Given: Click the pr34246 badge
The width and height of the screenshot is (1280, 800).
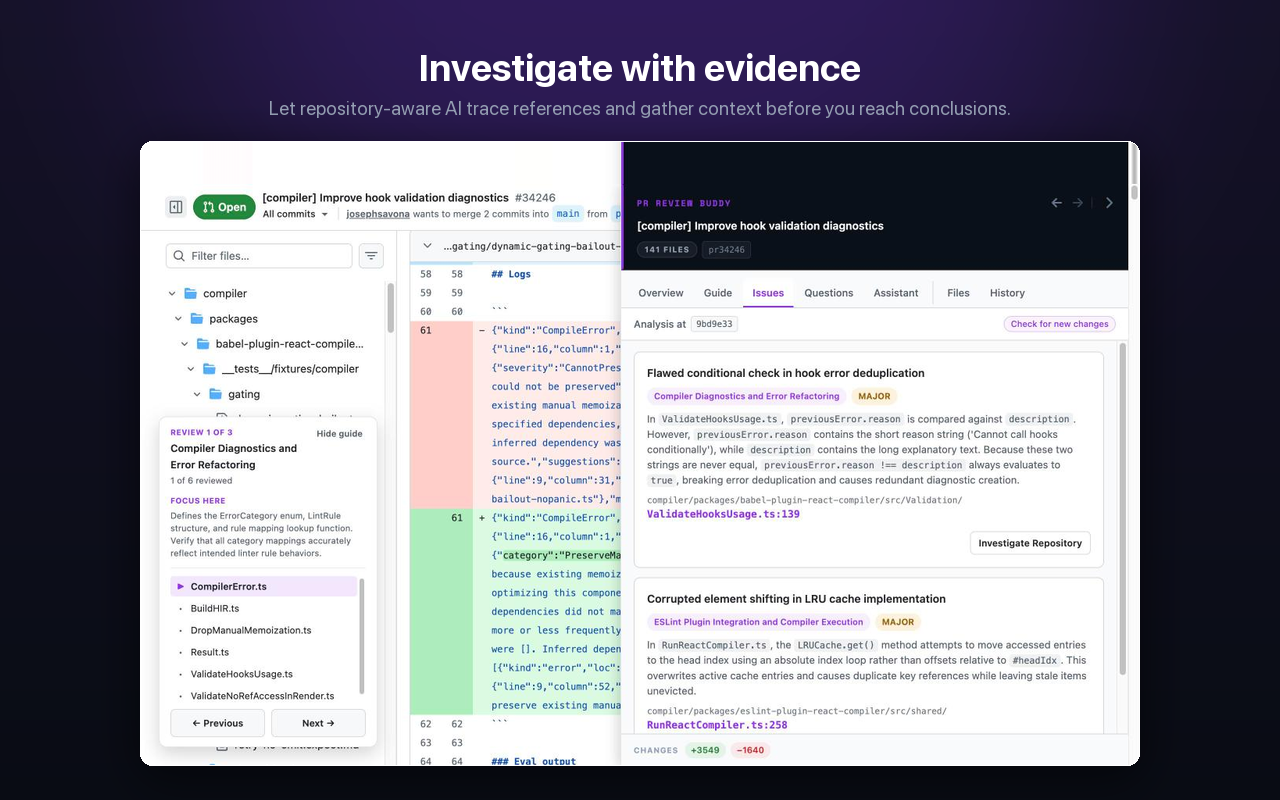Looking at the screenshot, I should click(726, 250).
